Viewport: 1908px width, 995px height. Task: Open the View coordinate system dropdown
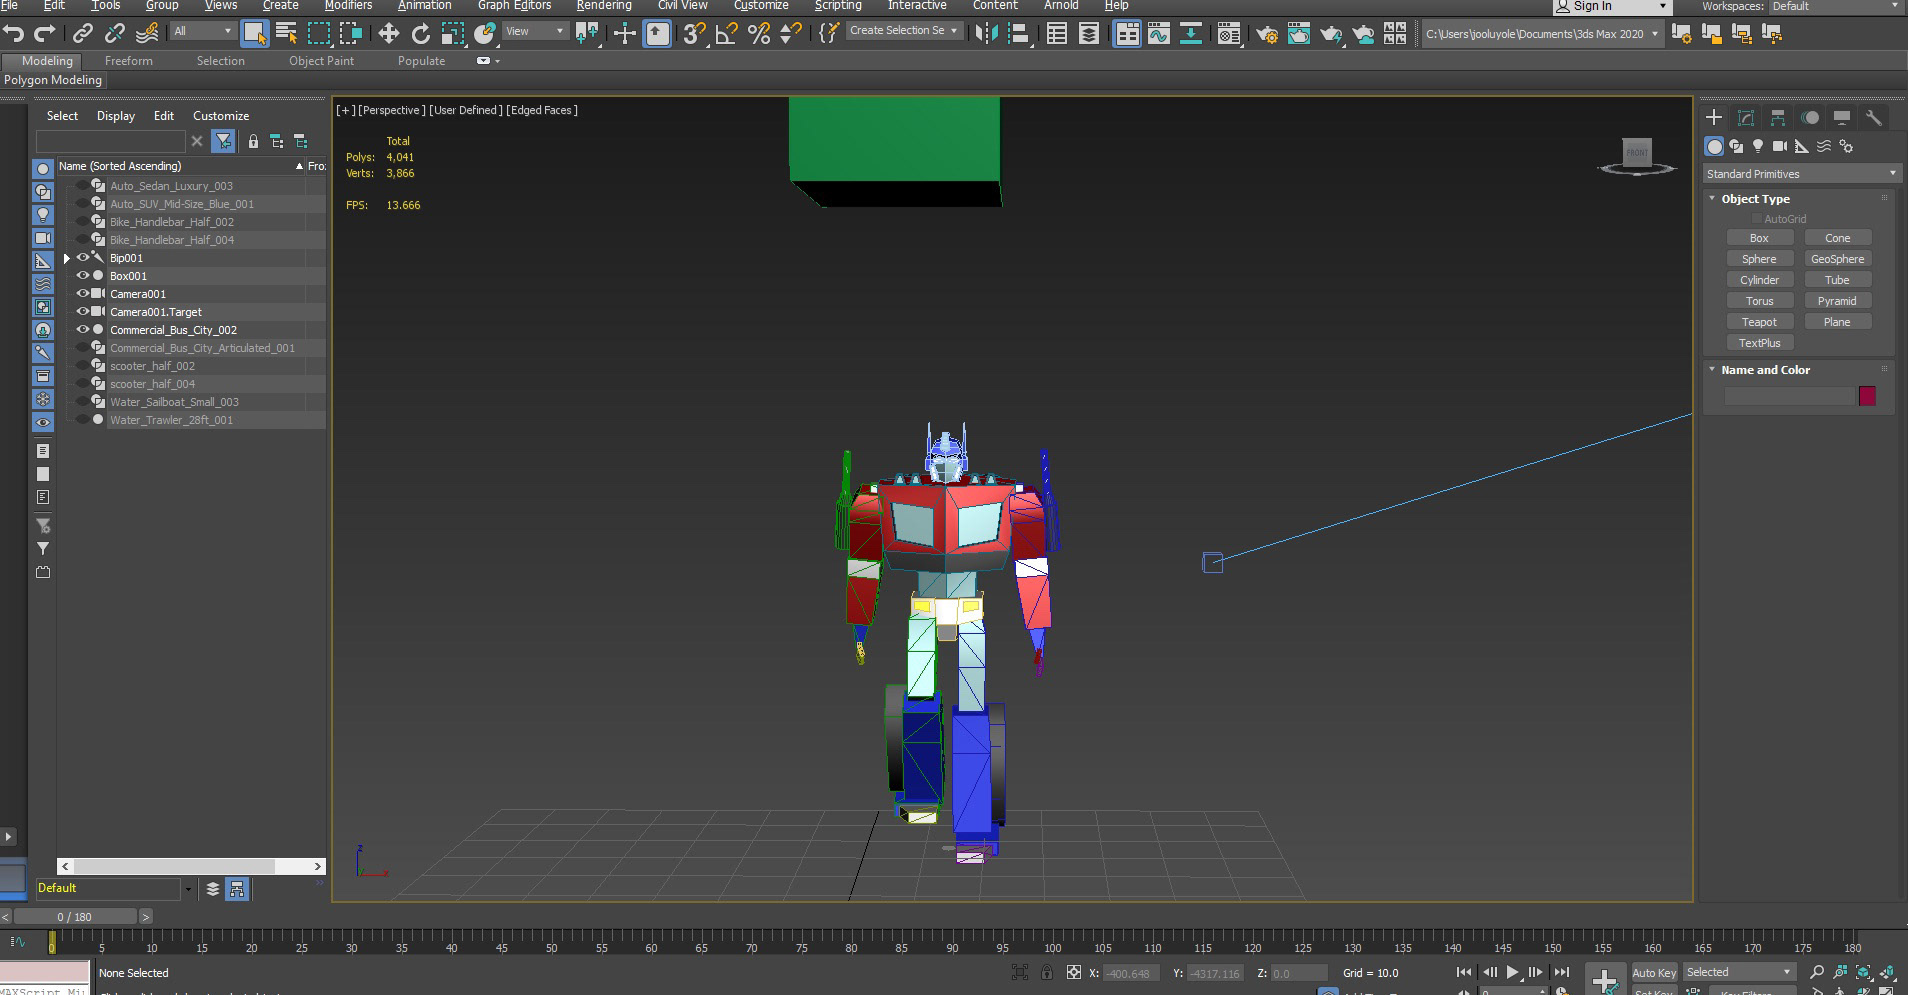[534, 31]
